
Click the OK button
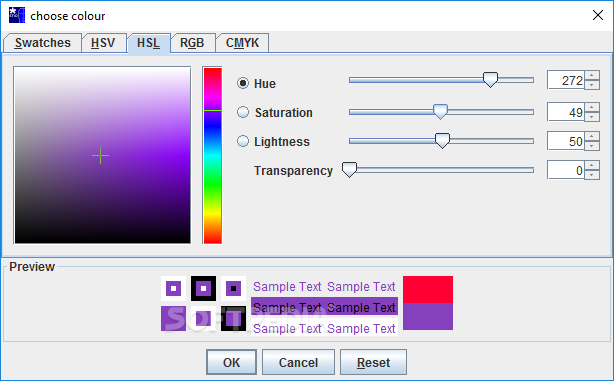pyautogui.click(x=231, y=362)
